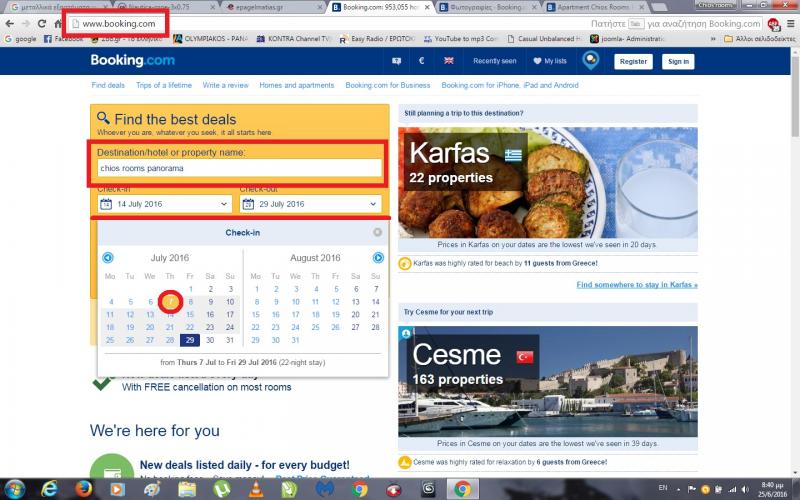Open the Cesme destination photo
800x500 pixels.
coord(548,382)
